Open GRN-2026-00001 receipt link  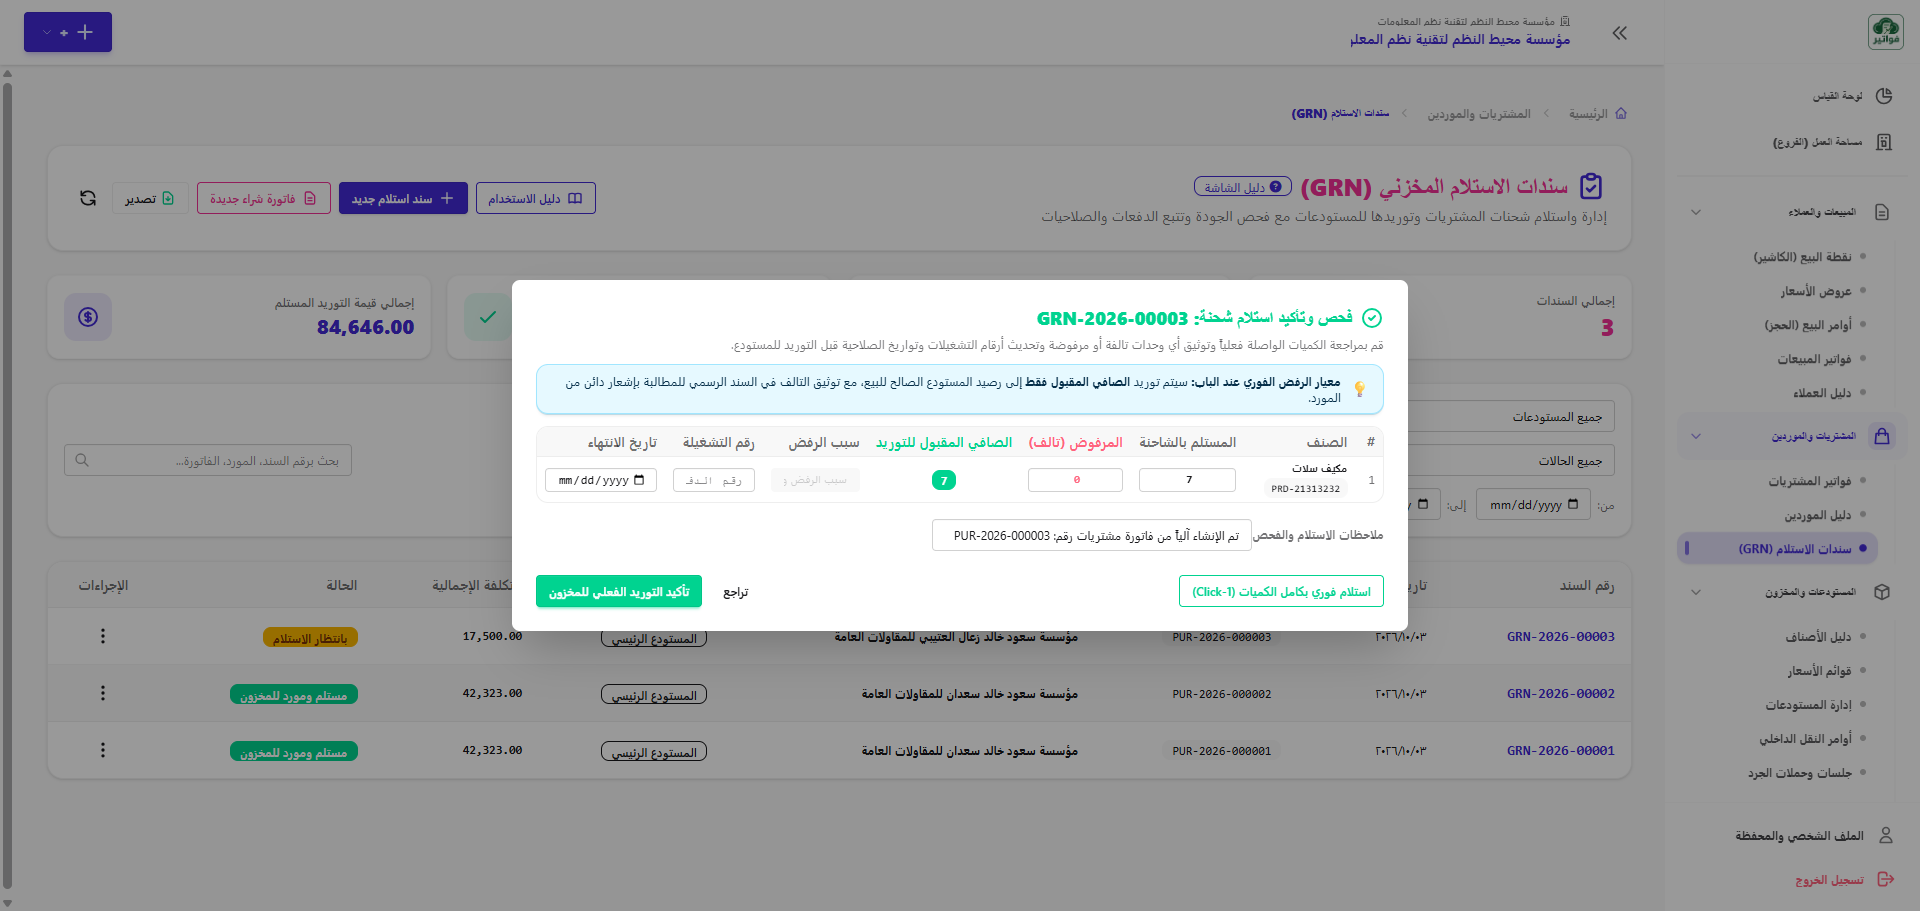click(x=1561, y=750)
